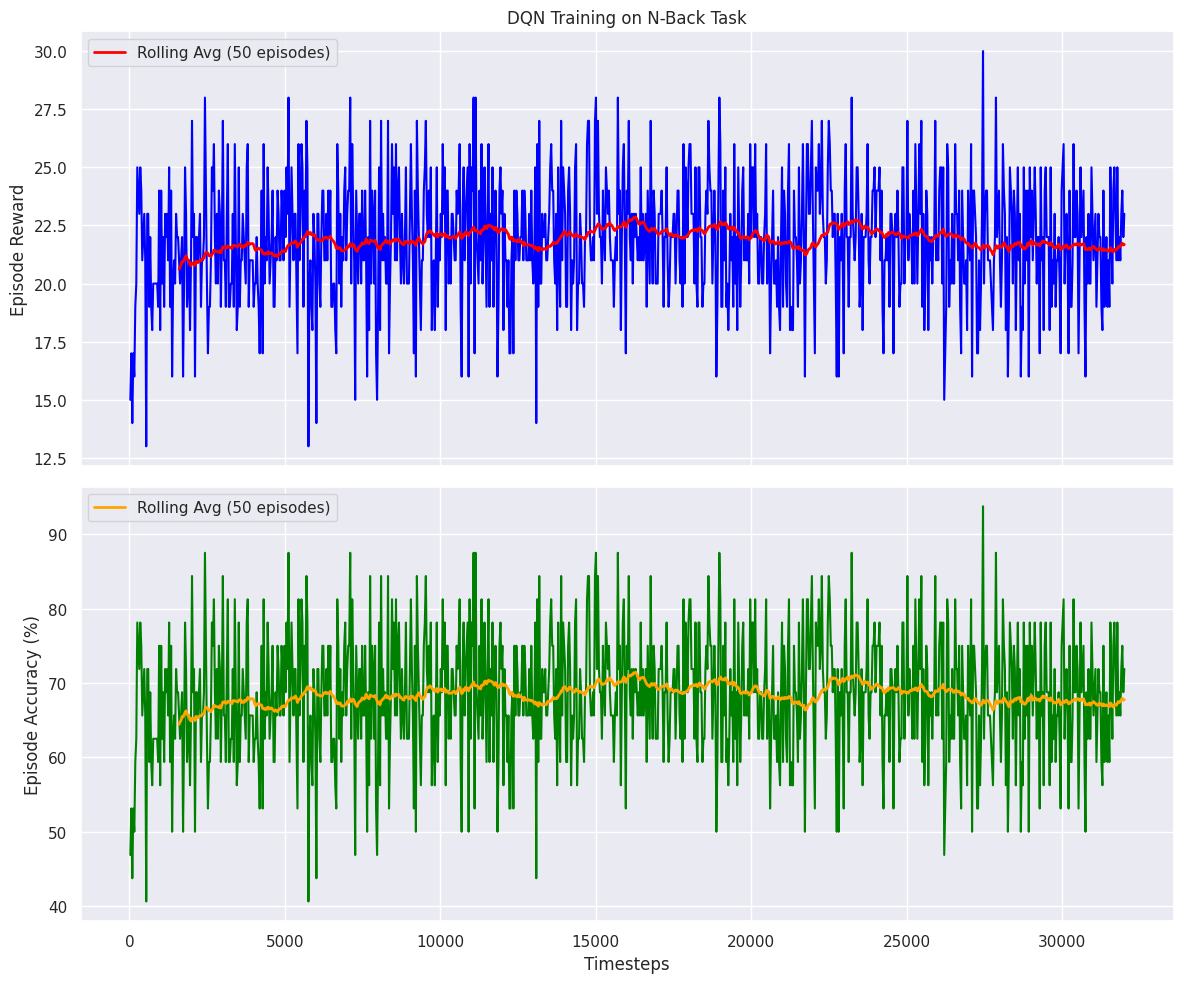Image resolution: width=1184 pixels, height=983 pixels.
Task: Select the bottom chart's 'Rolling Avg (50 episodes)' legend text
Action: (x=234, y=508)
